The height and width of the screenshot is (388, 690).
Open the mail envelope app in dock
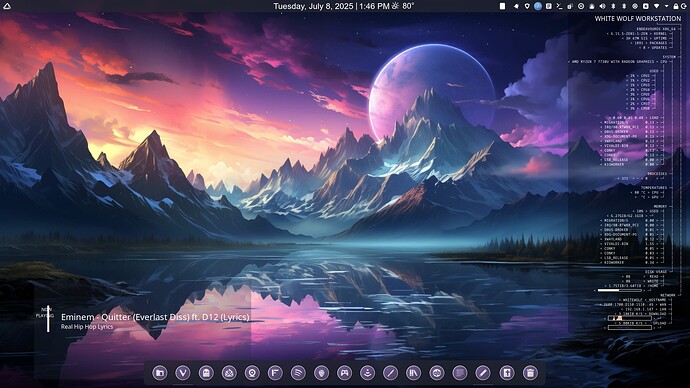[229, 373]
